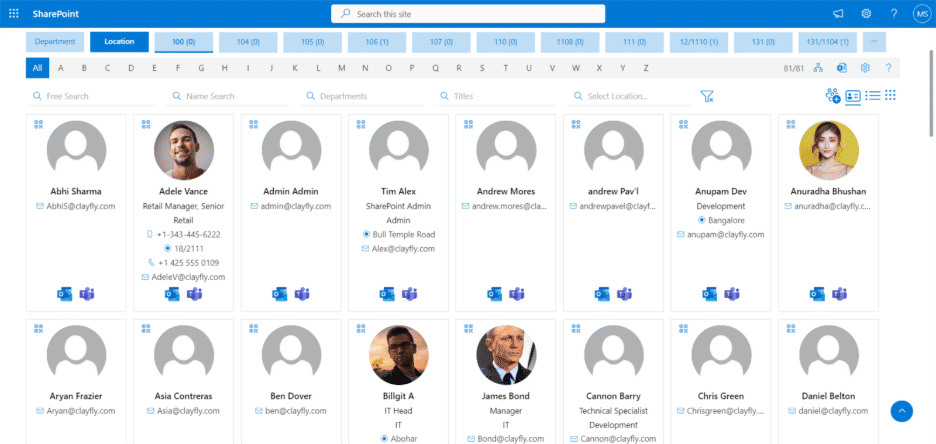Filter names by letter Z
Image resolution: width=936 pixels, height=444 pixels.
coord(646,68)
